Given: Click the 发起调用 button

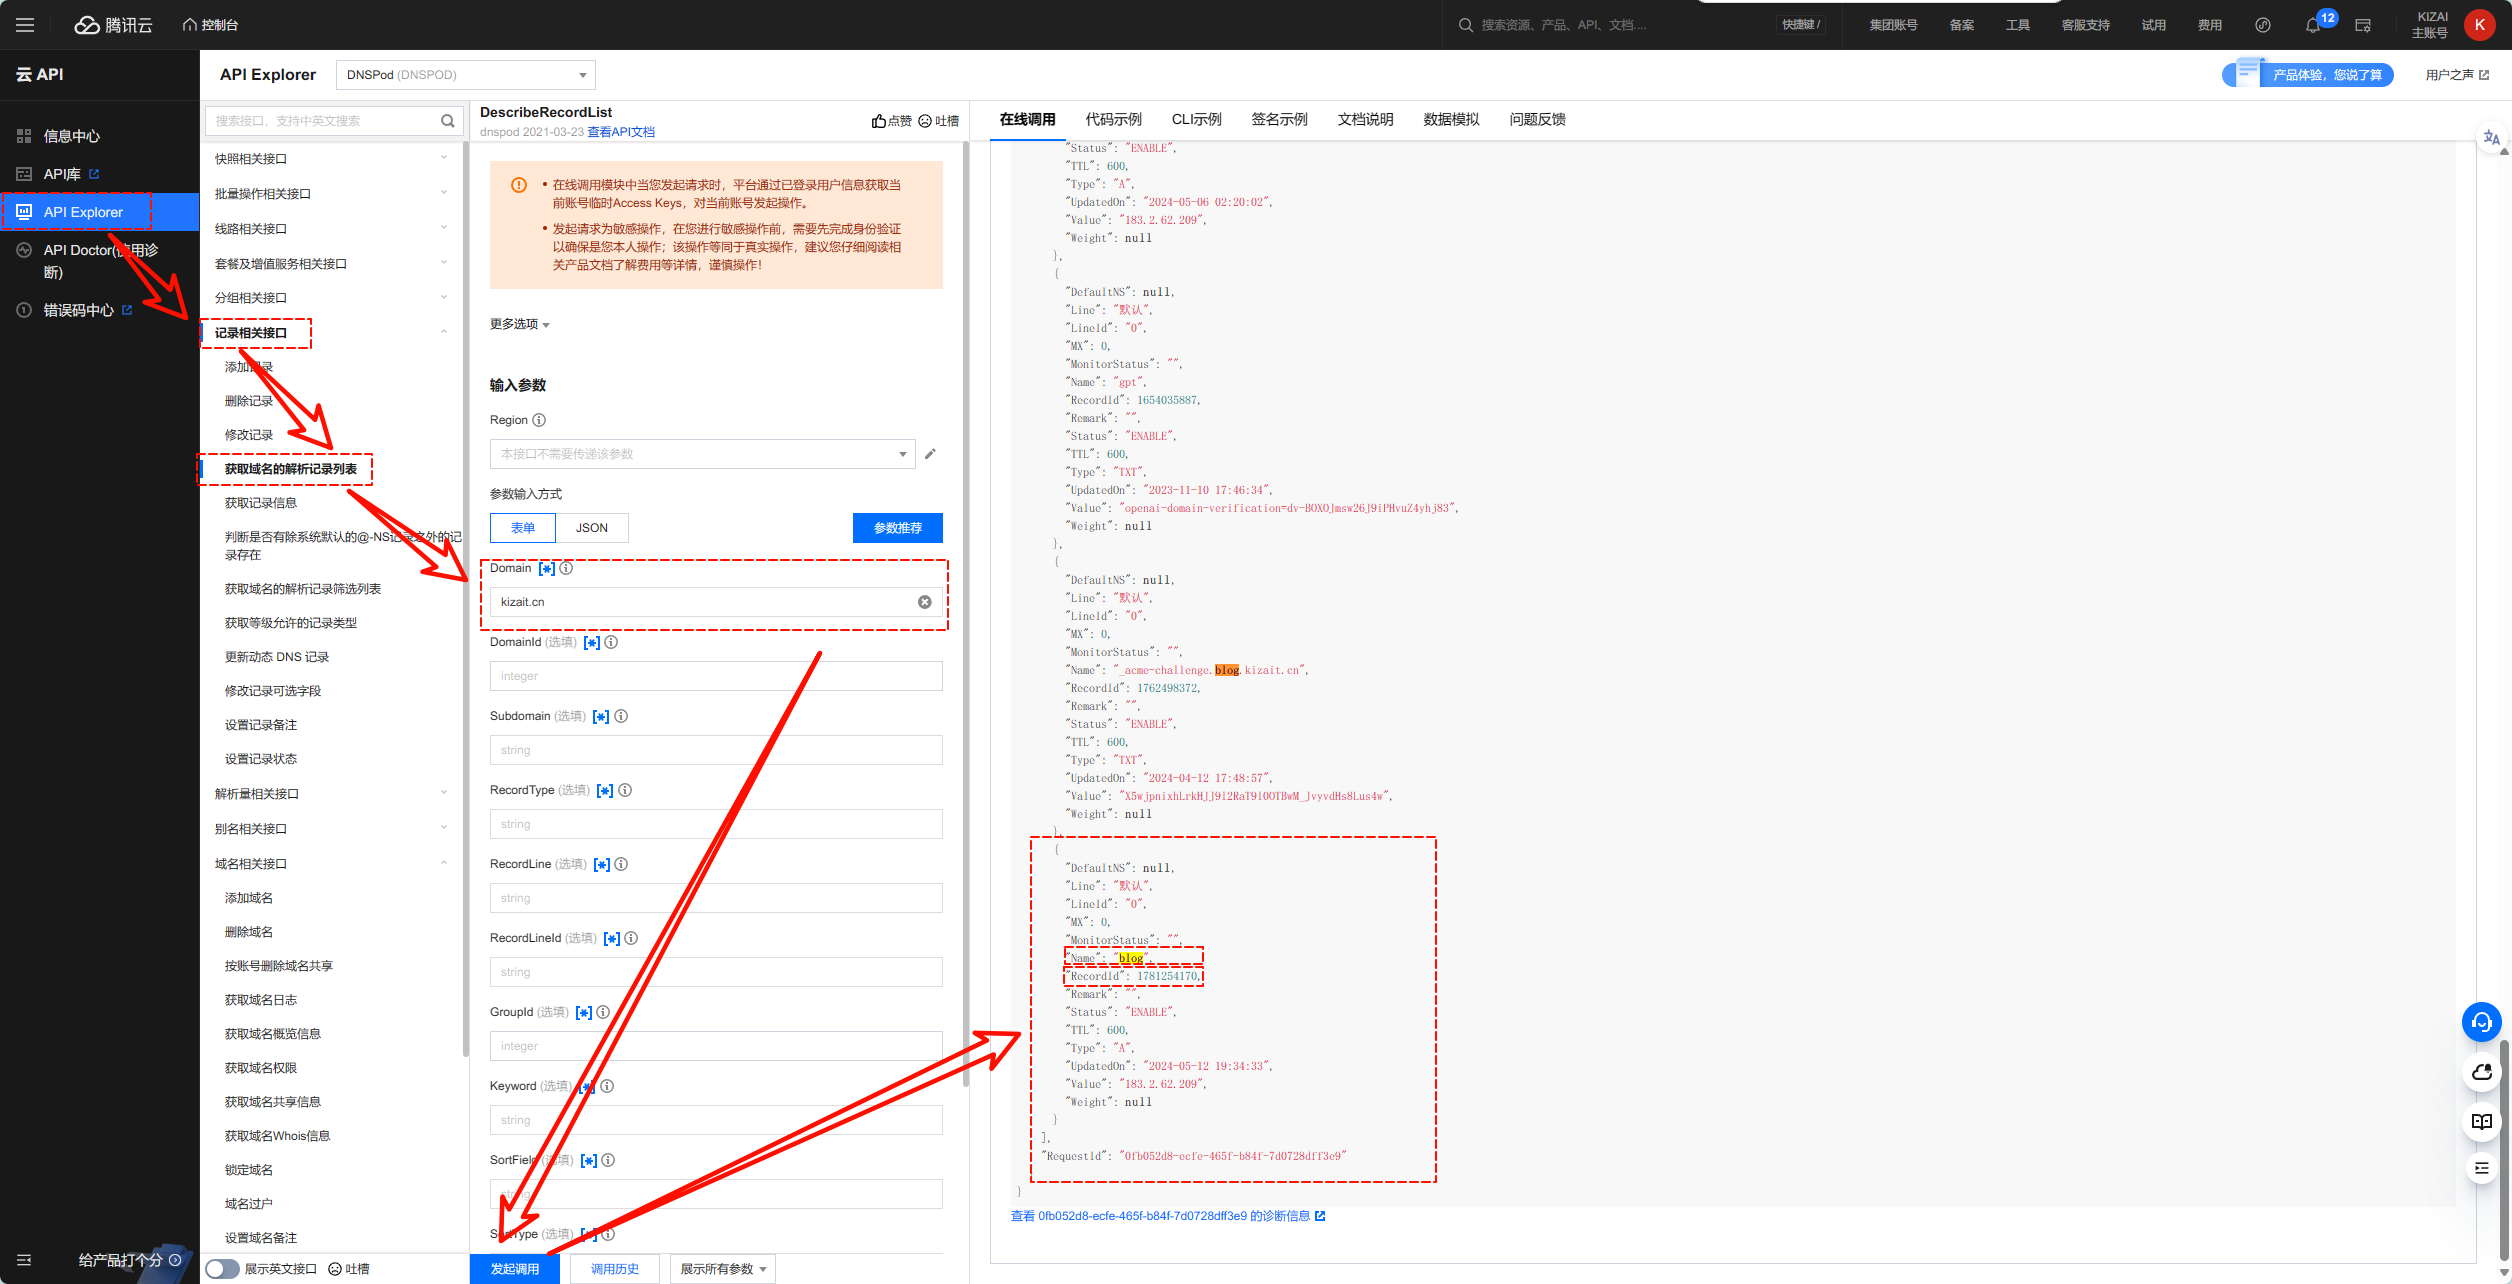Looking at the screenshot, I should [515, 1269].
